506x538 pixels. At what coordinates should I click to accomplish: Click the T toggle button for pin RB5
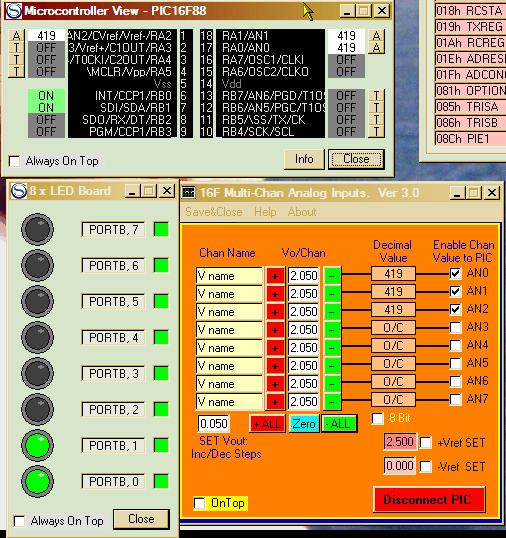click(x=376, y=119)
